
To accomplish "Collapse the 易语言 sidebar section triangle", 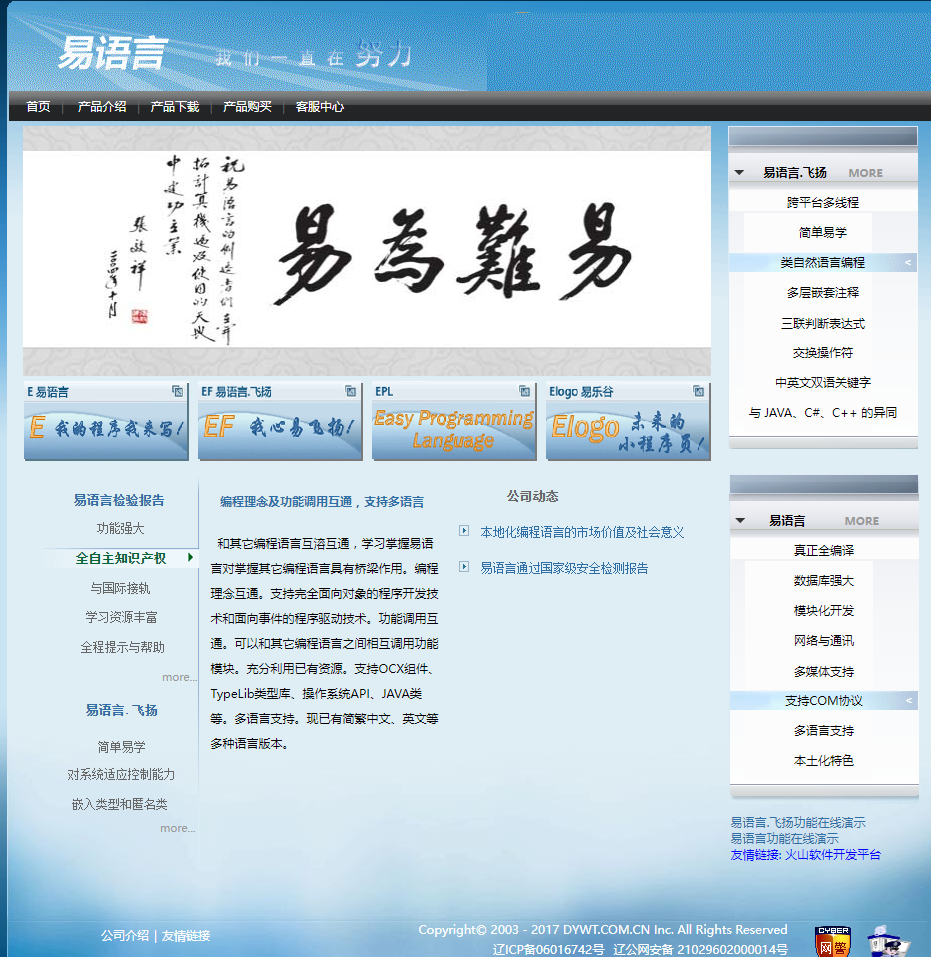I will pos(740,521).
